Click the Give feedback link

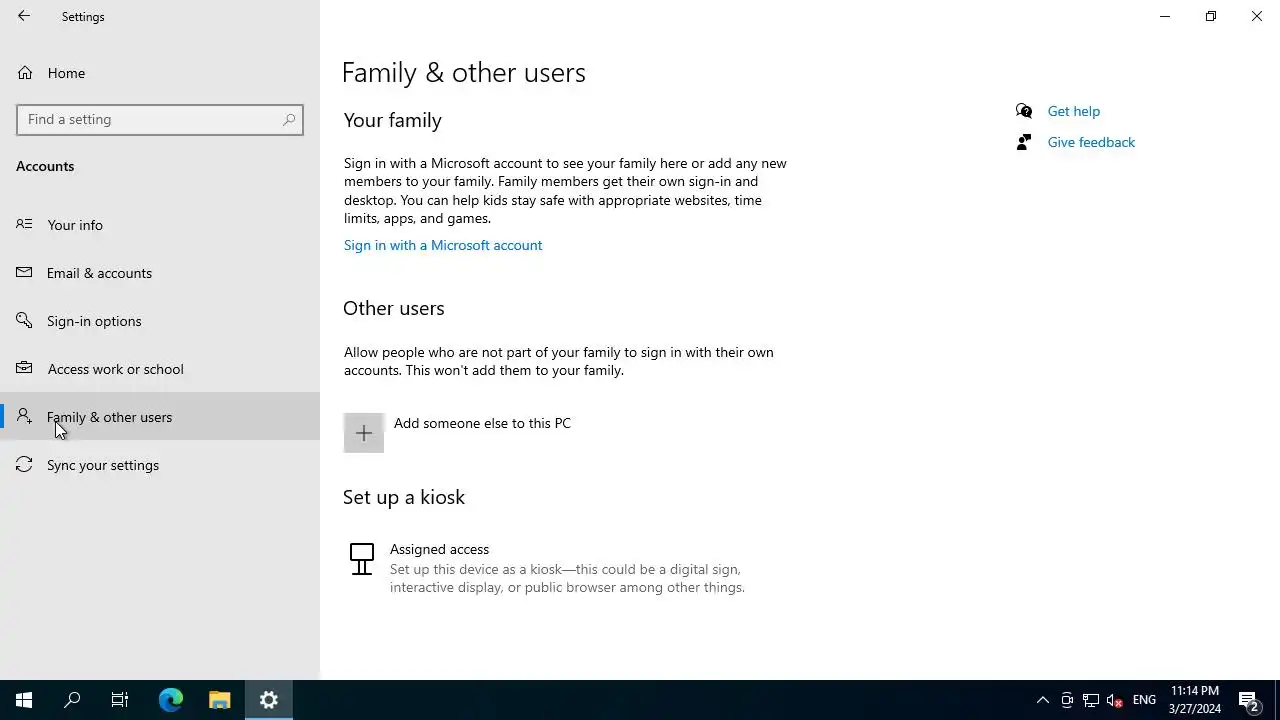(x=1091, y=142)
